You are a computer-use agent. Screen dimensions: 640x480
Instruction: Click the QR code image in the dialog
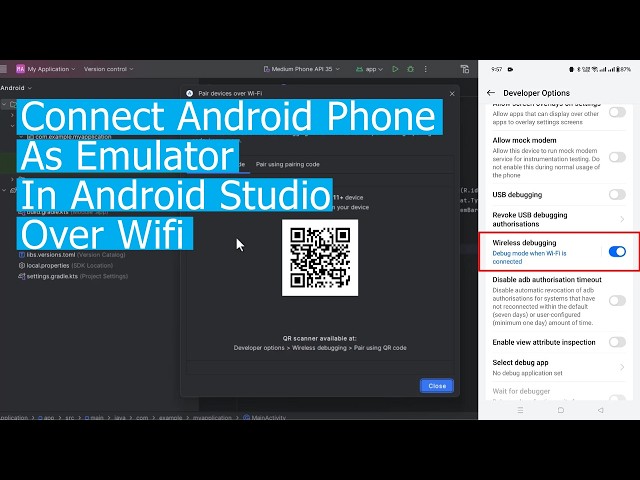point(320,258)
